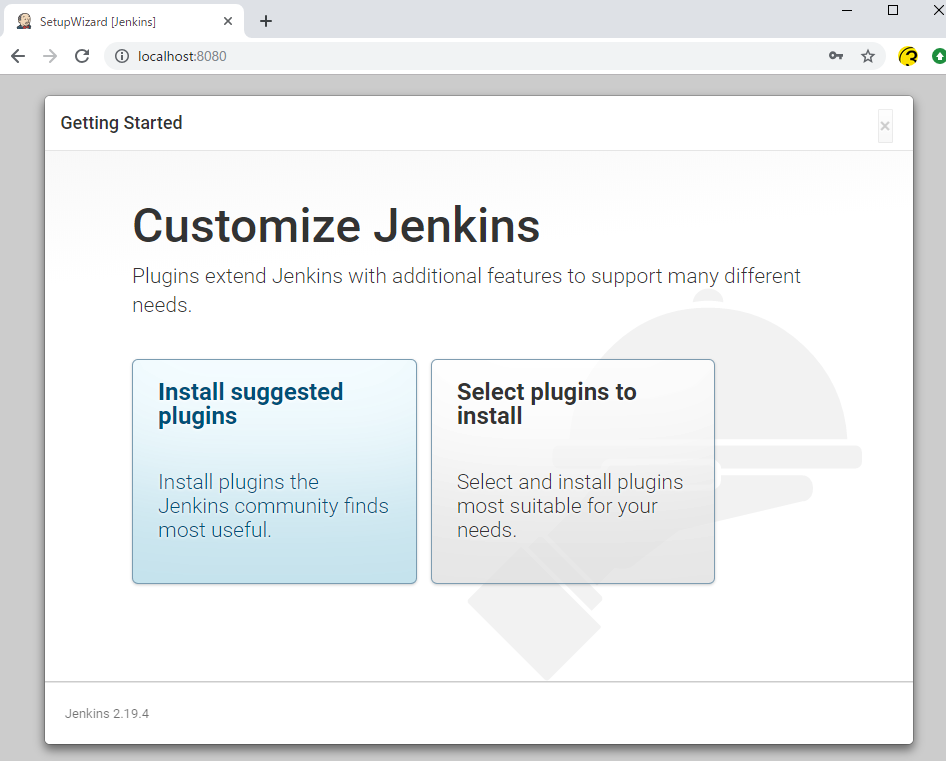The height and width of the screenshot is (761, 946).
Task: Focus the localhost:8080 address bar
Action: (x=450, y=56)
